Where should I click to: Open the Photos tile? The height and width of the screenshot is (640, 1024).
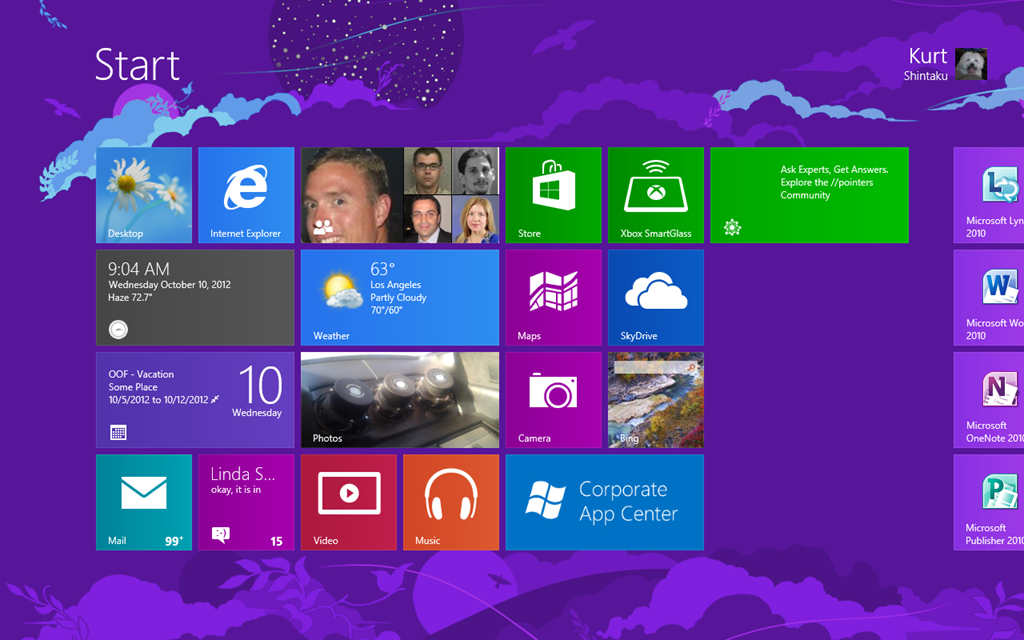coord(400,399)
